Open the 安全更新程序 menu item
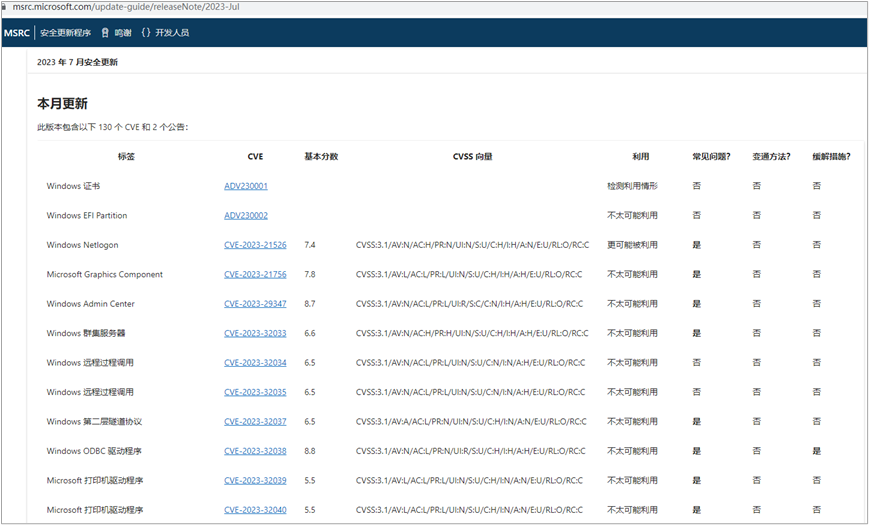 point(65,33)
